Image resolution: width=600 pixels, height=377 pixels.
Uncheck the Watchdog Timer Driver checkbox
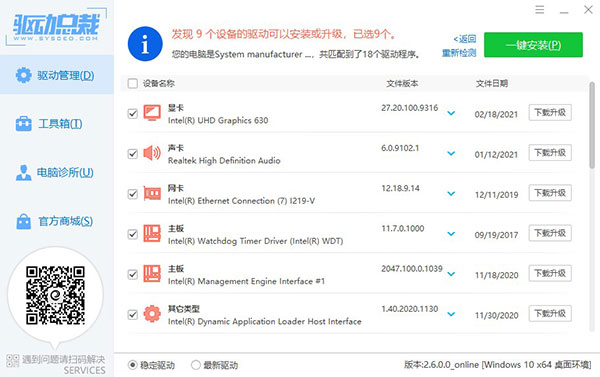tap(132, 234)
